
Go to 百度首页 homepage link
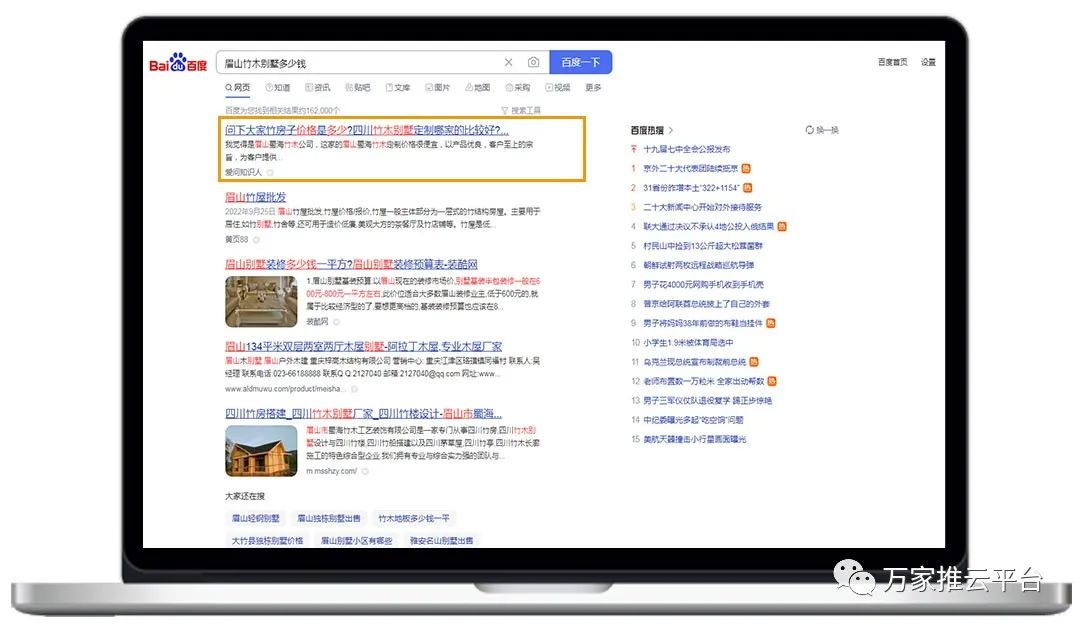[892, 62]
